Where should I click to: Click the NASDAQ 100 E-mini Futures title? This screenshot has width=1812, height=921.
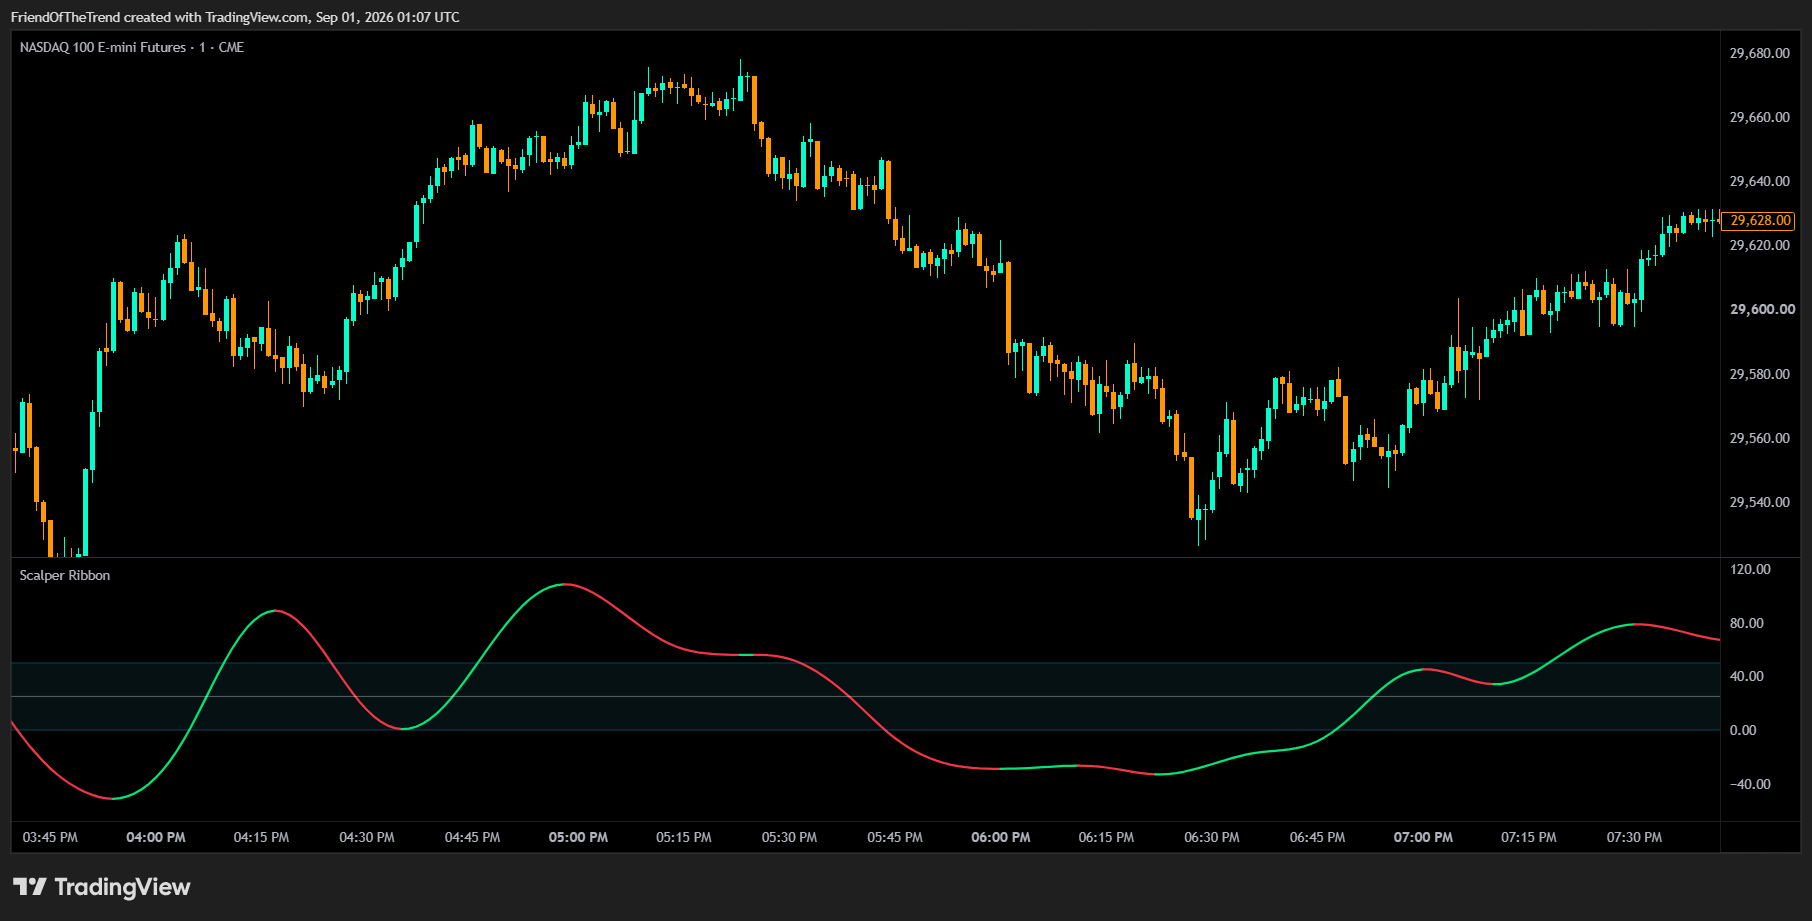point(132,47)
